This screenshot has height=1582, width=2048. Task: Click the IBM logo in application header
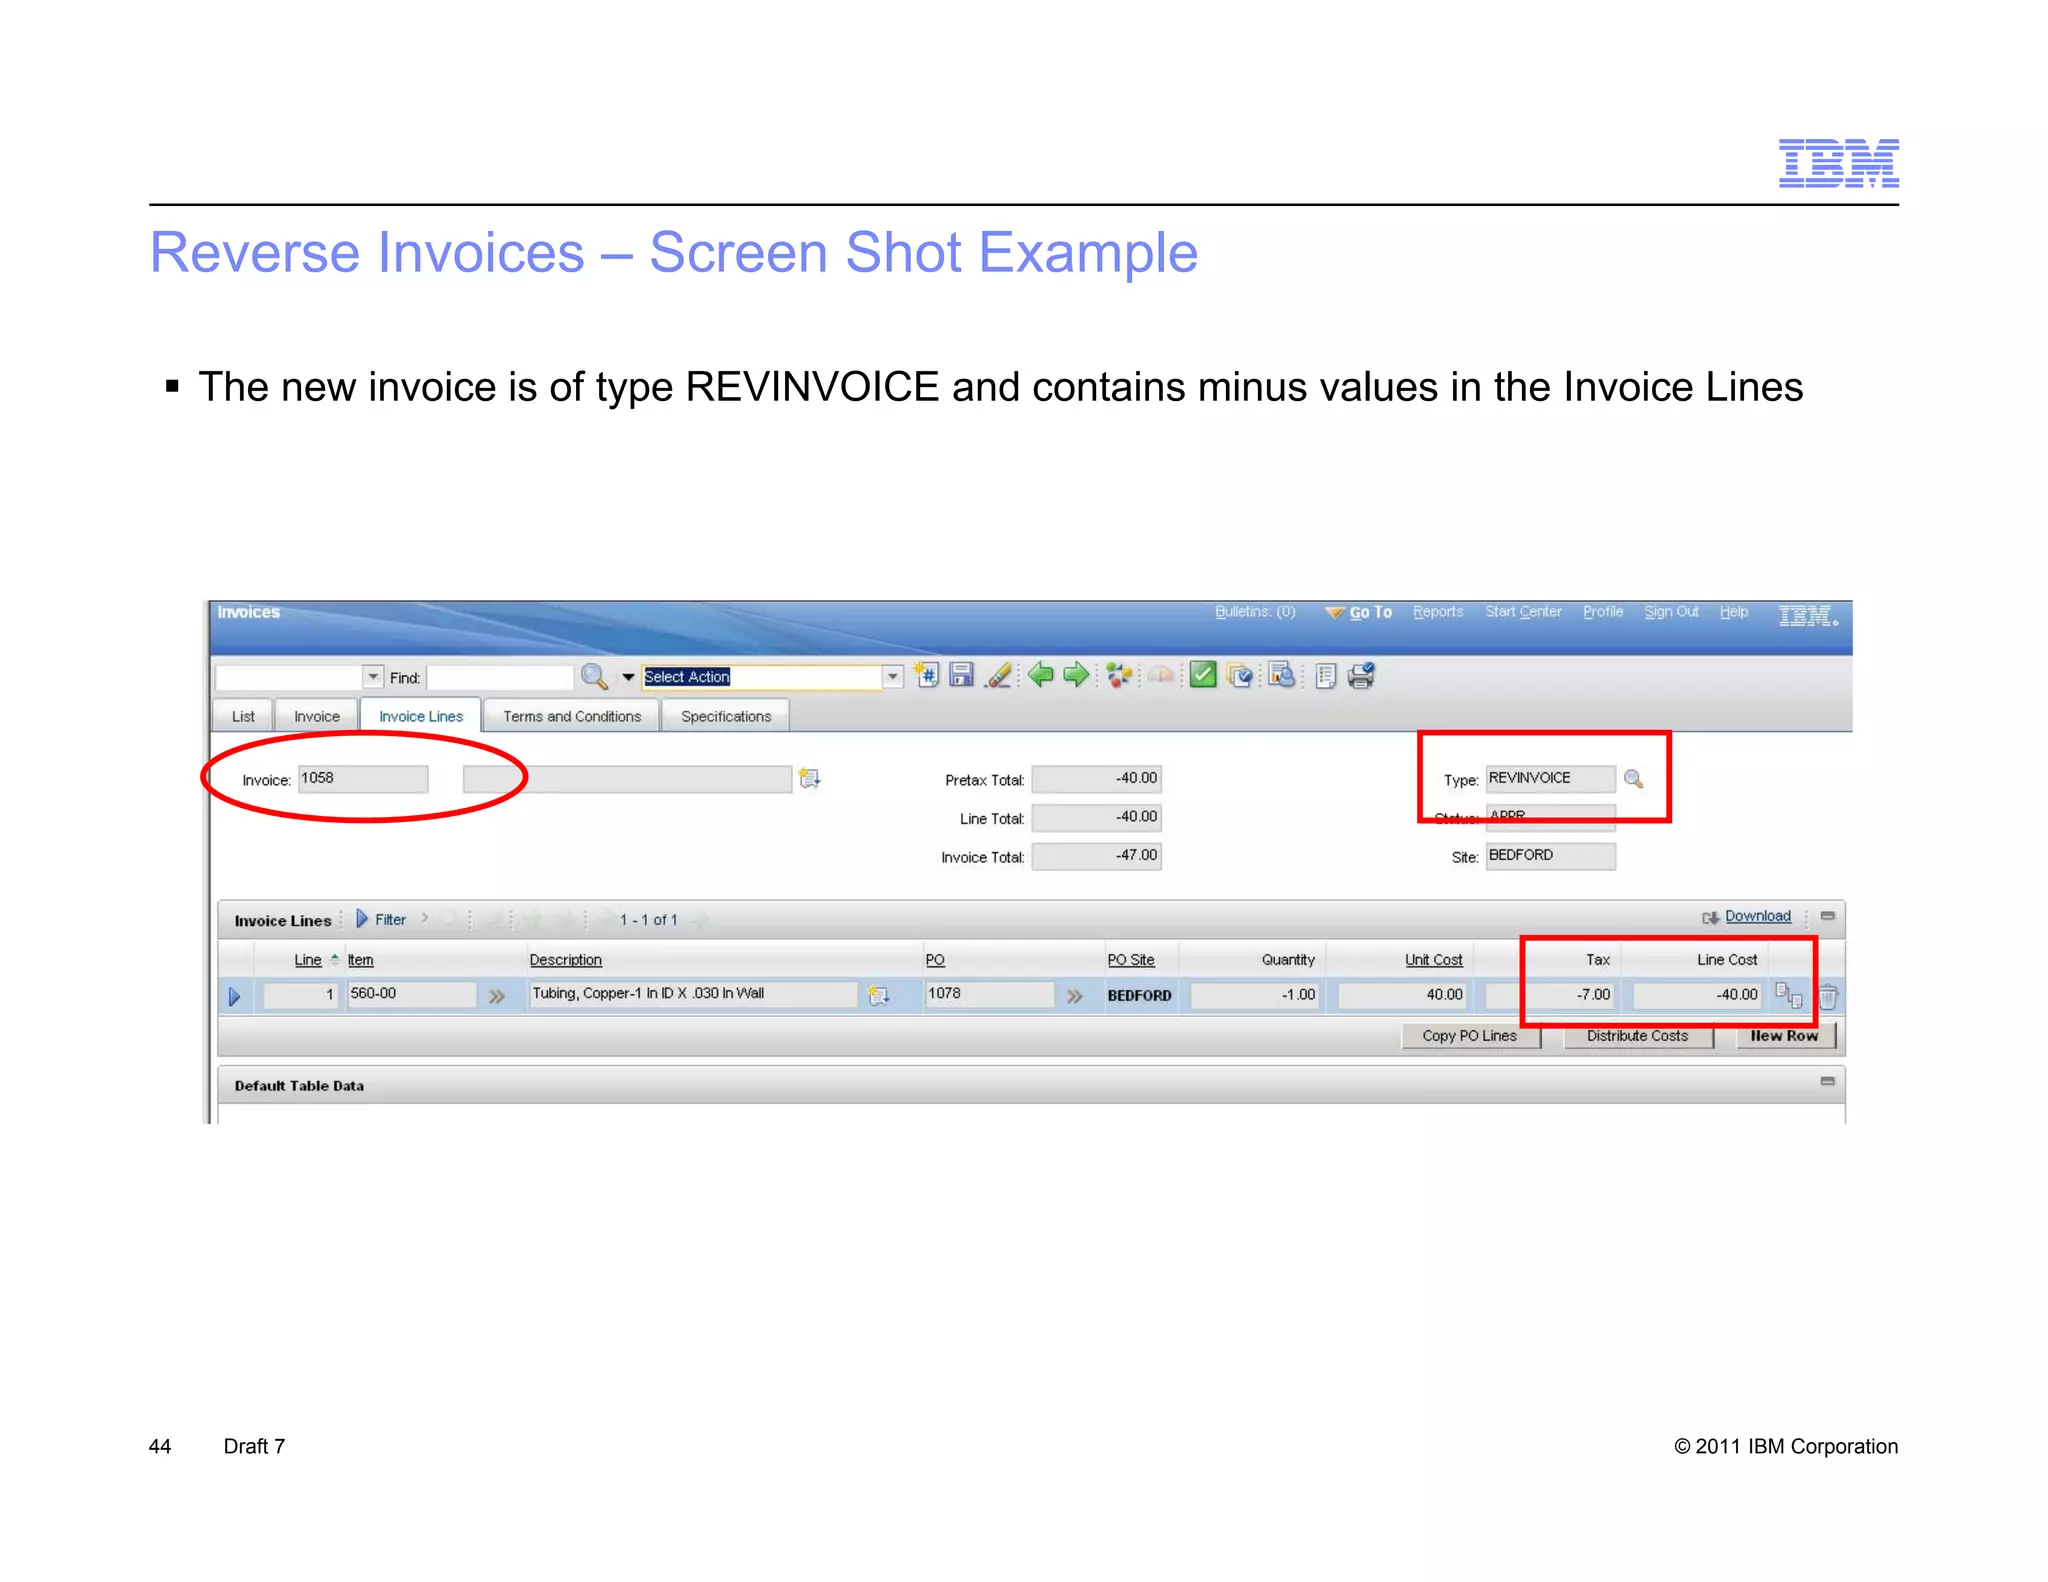coord(1808,615)
